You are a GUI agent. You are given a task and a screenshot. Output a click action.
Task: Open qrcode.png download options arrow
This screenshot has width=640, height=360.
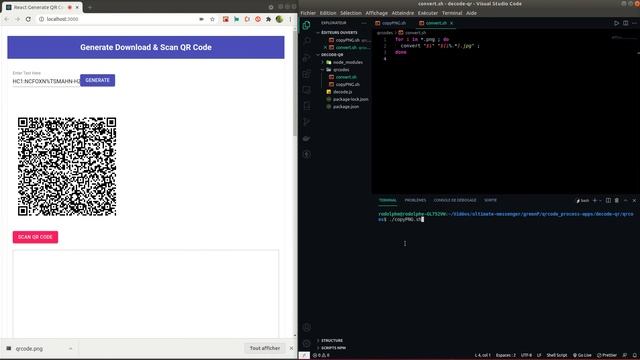tap(70, 349)
